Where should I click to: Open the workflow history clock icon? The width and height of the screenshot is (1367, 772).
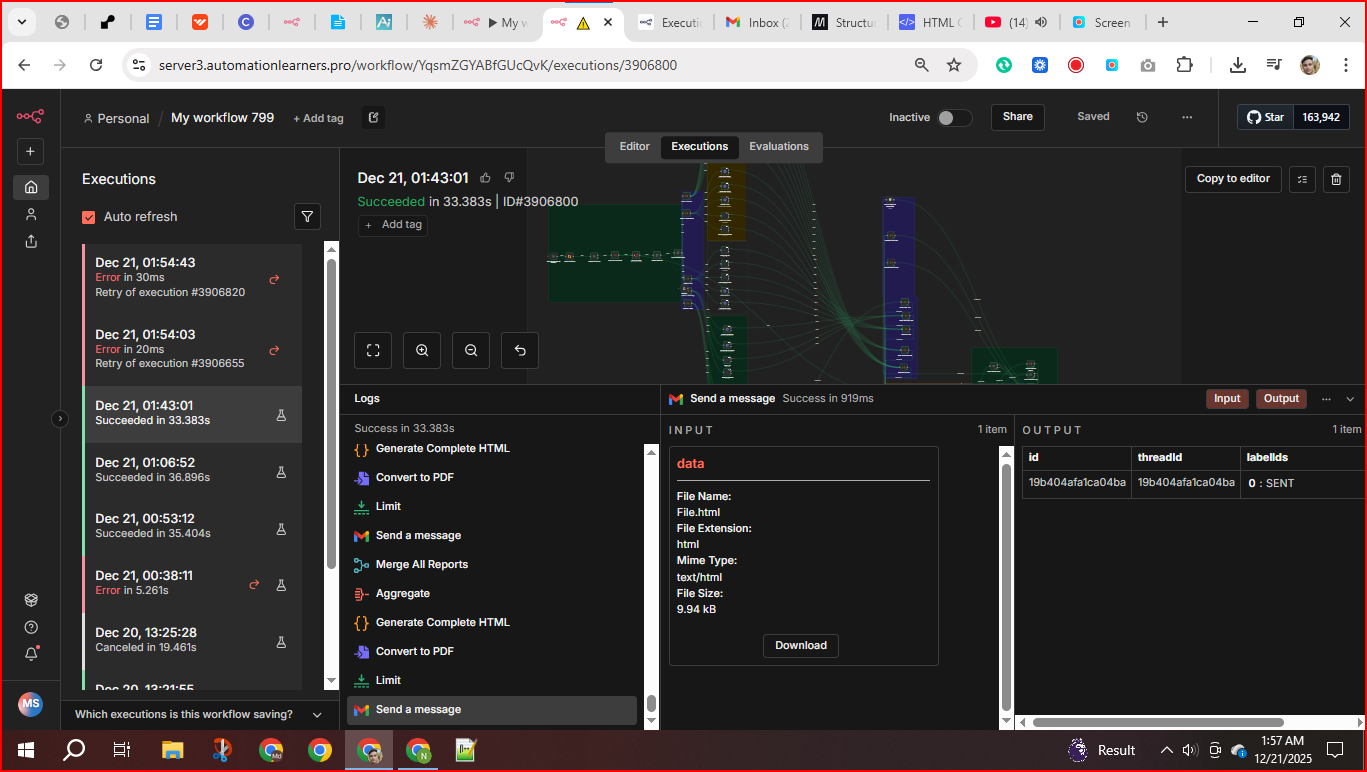(x=1142, y=117)
